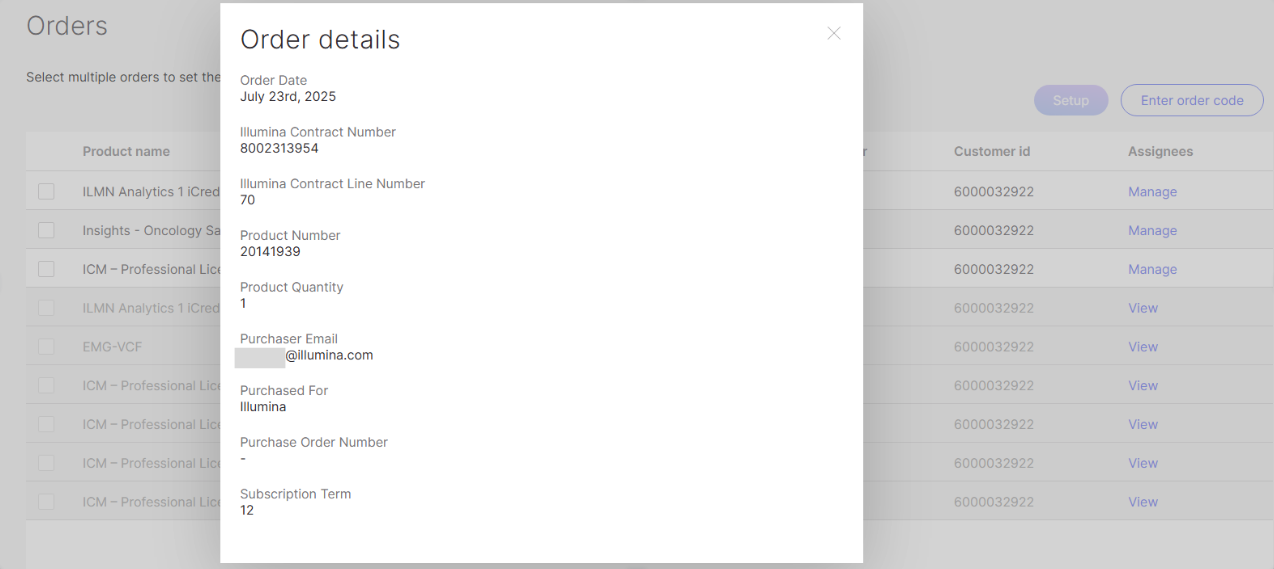This screenshot has width=1274, height=569.
Task: Open View link in the last order row
Action: (1143, 502)
